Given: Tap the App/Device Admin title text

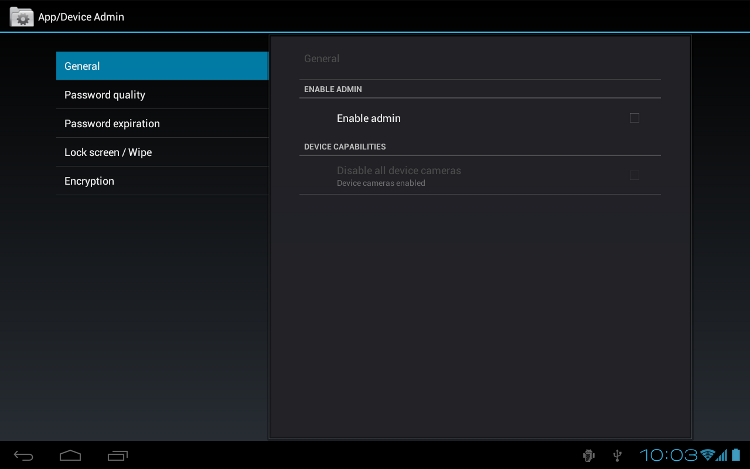Looking at the screenshot, I should click(x=81, y=17).
